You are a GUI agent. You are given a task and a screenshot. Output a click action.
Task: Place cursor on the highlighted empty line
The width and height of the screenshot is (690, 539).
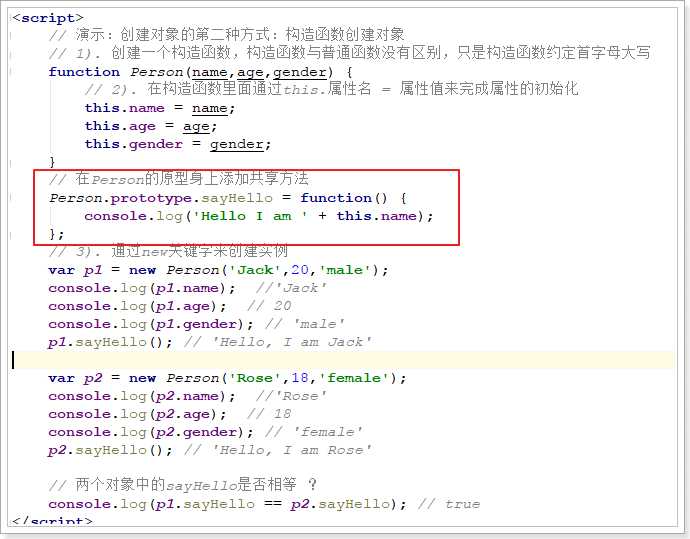pyautogui.click(x=342, y=360)
